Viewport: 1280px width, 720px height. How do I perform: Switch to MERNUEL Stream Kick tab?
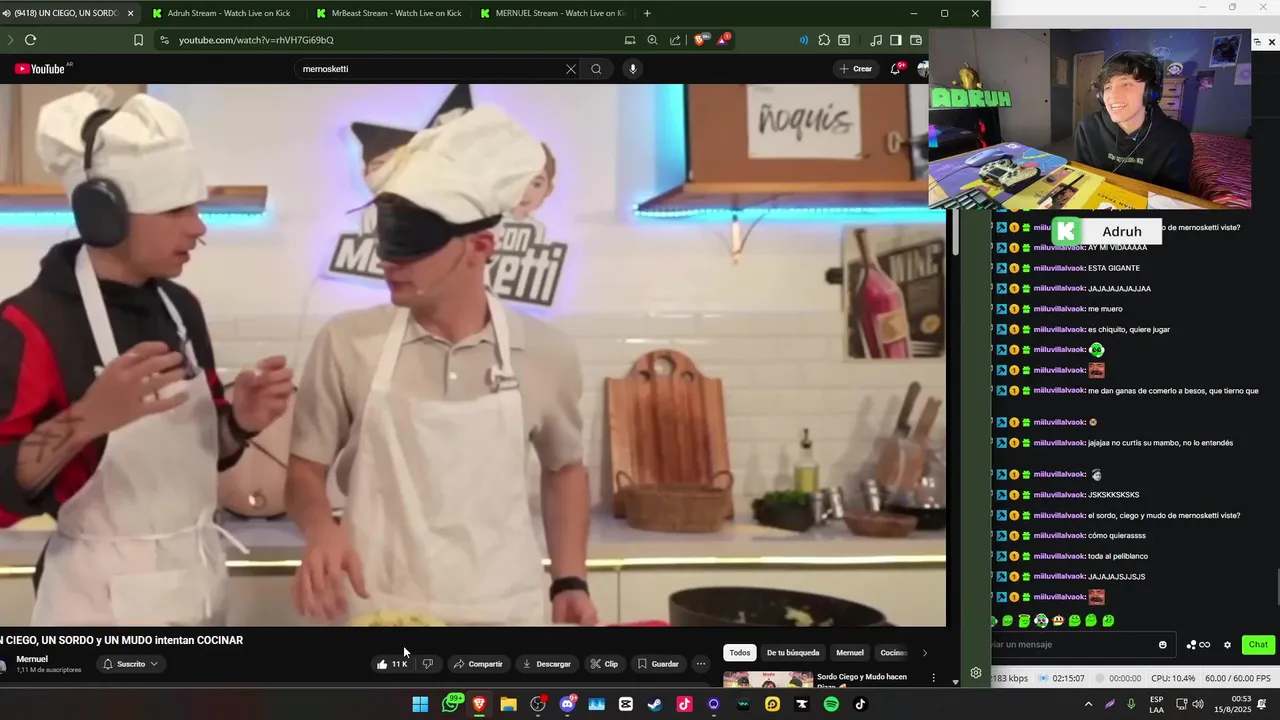[552, 13]
